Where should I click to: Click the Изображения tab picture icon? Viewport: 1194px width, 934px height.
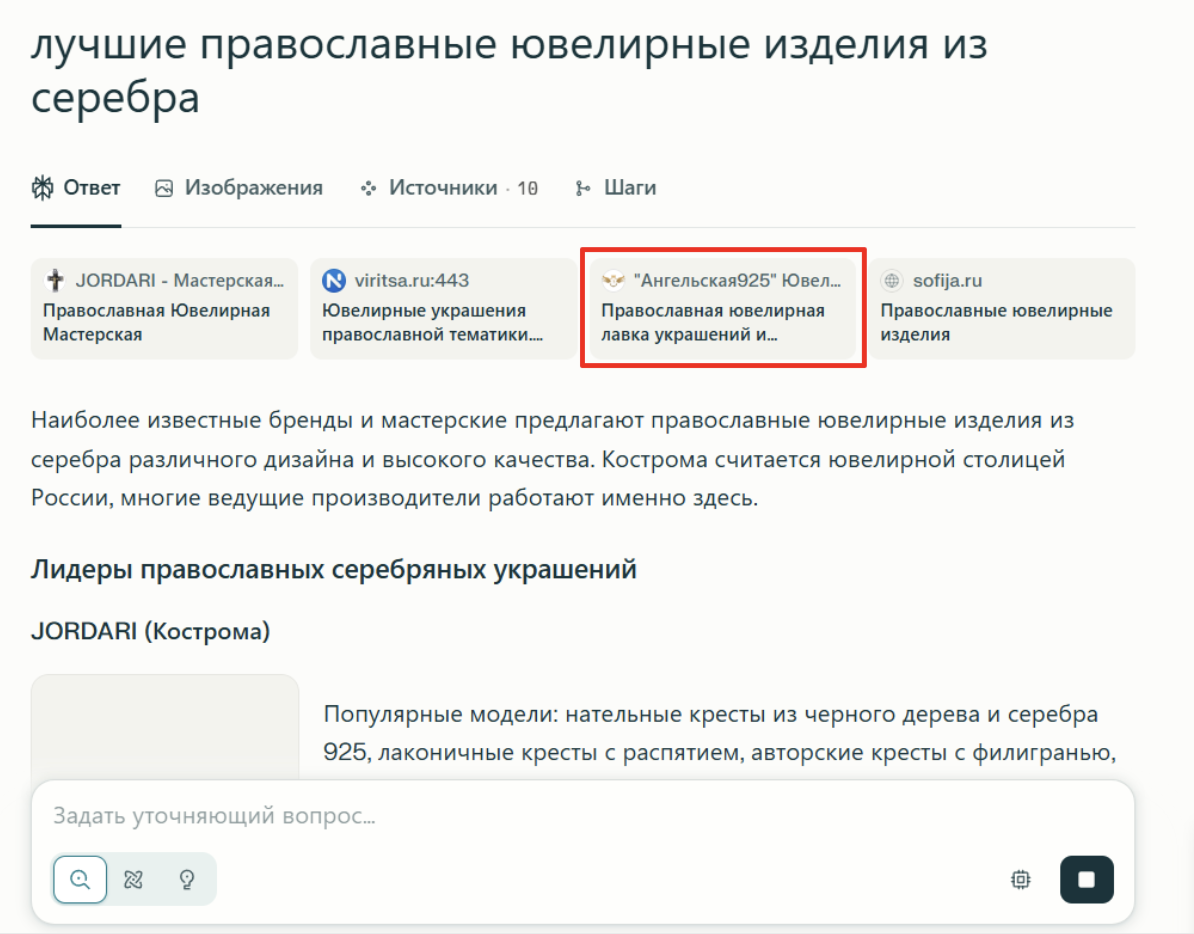[164, 188]
